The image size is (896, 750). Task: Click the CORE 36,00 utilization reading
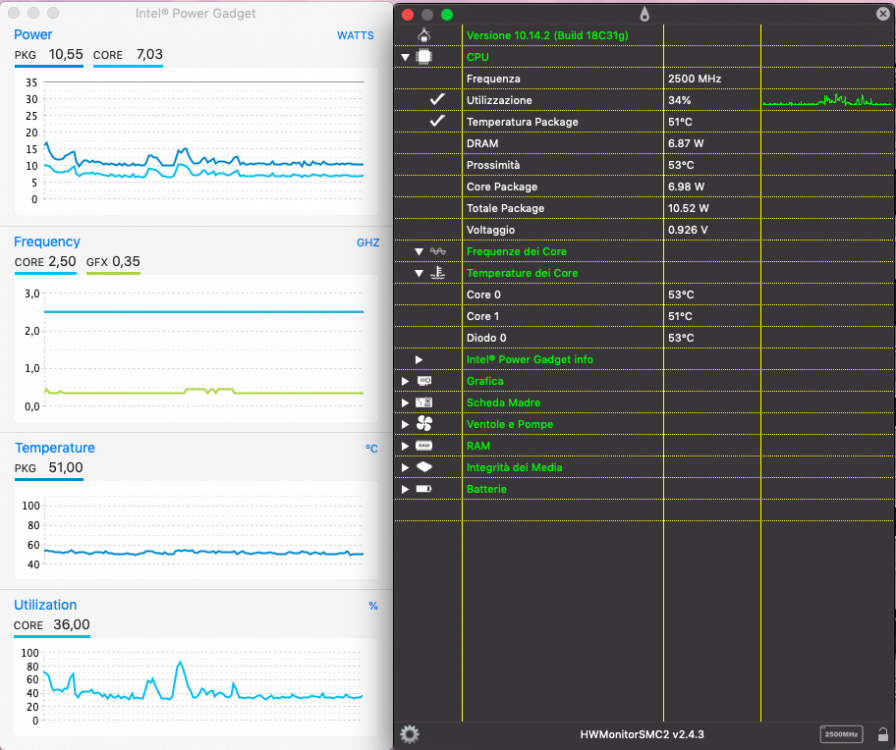[x=52, y=625]
